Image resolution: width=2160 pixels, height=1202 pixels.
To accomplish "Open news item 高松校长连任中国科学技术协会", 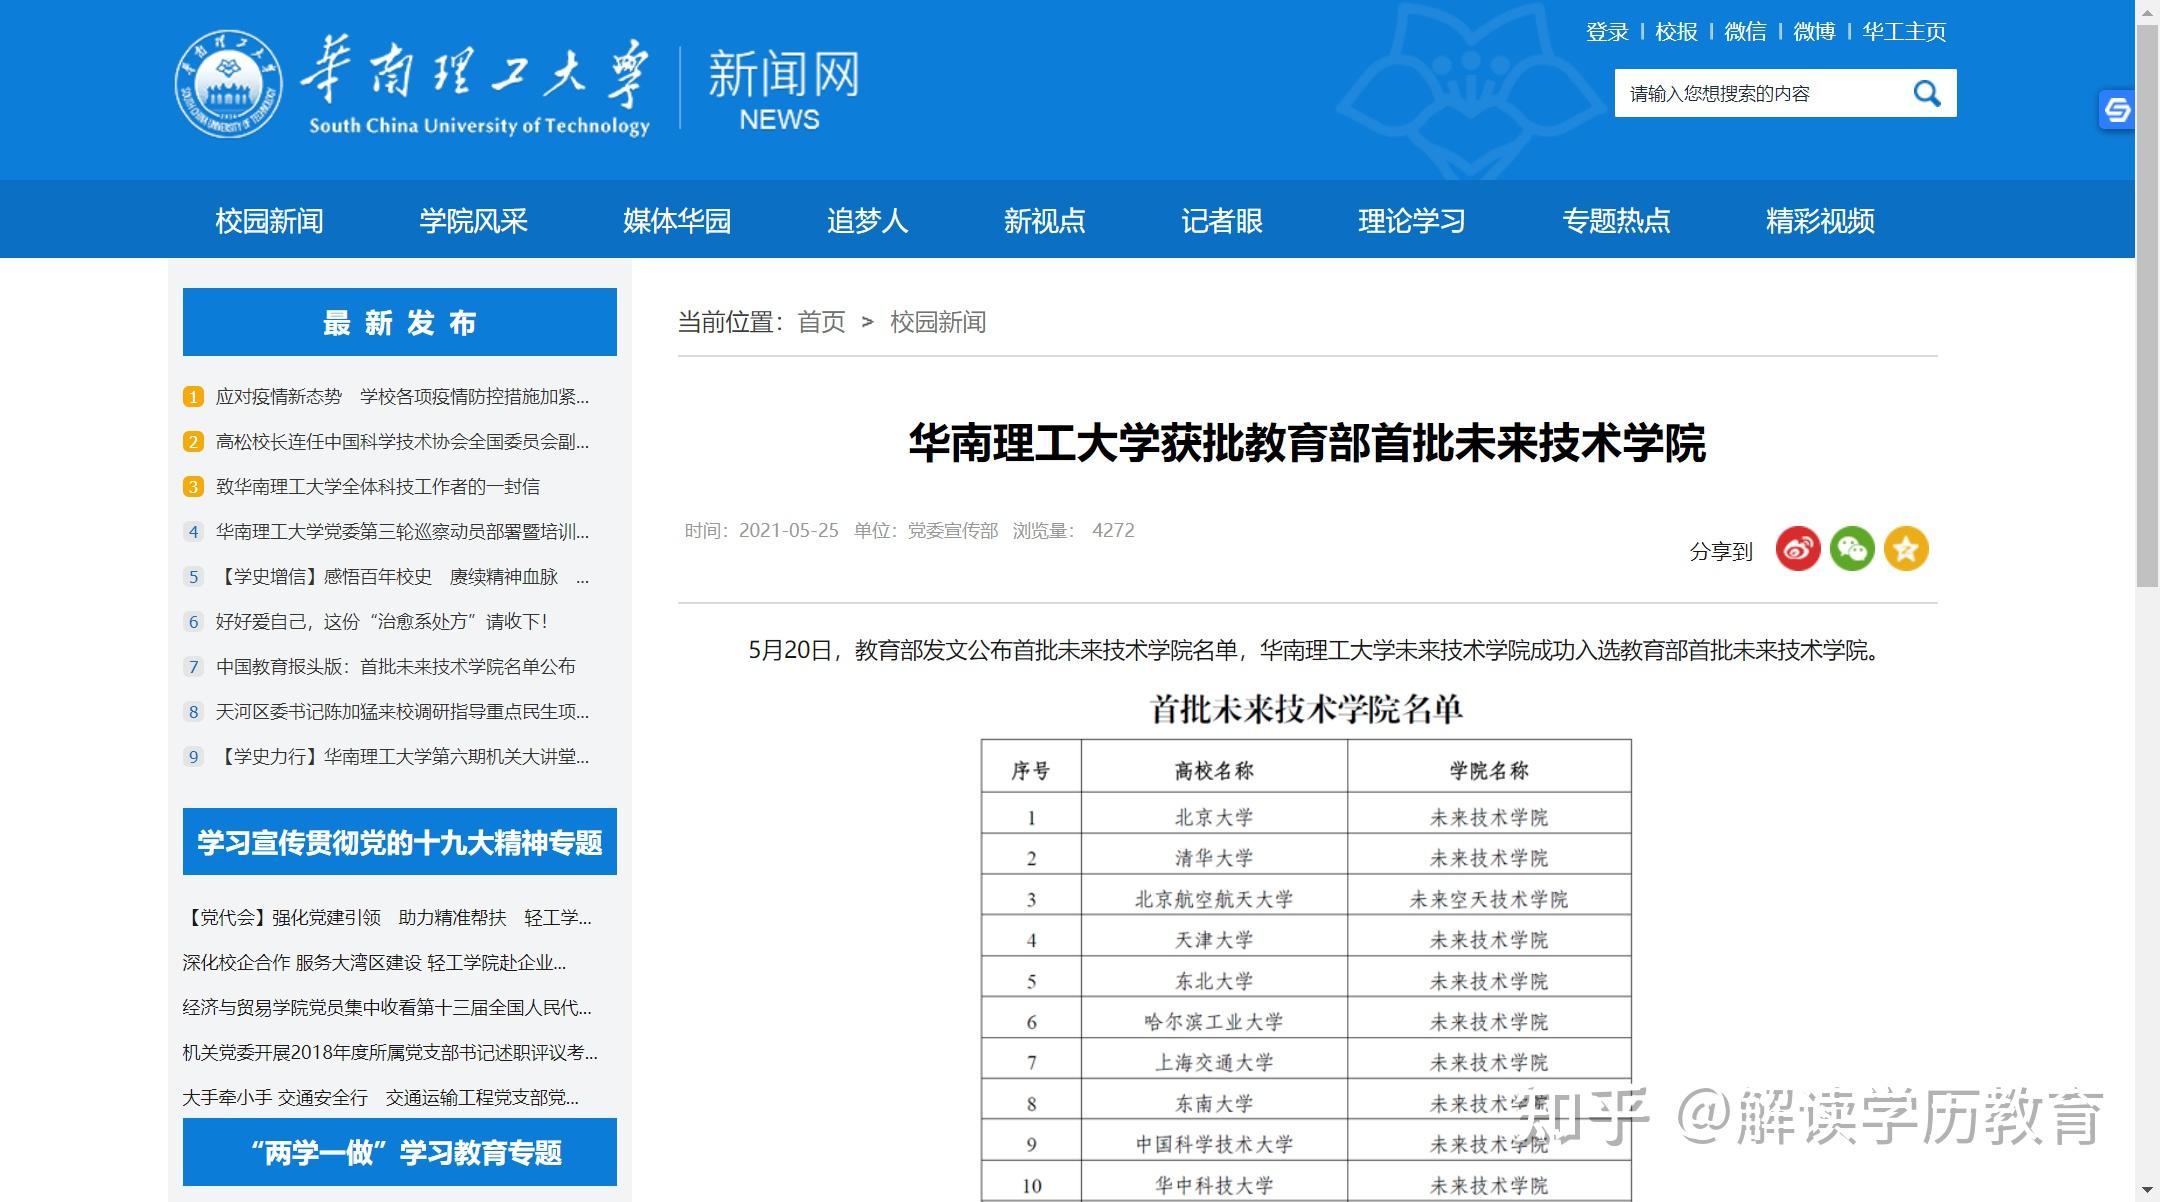I will (402, 442).
